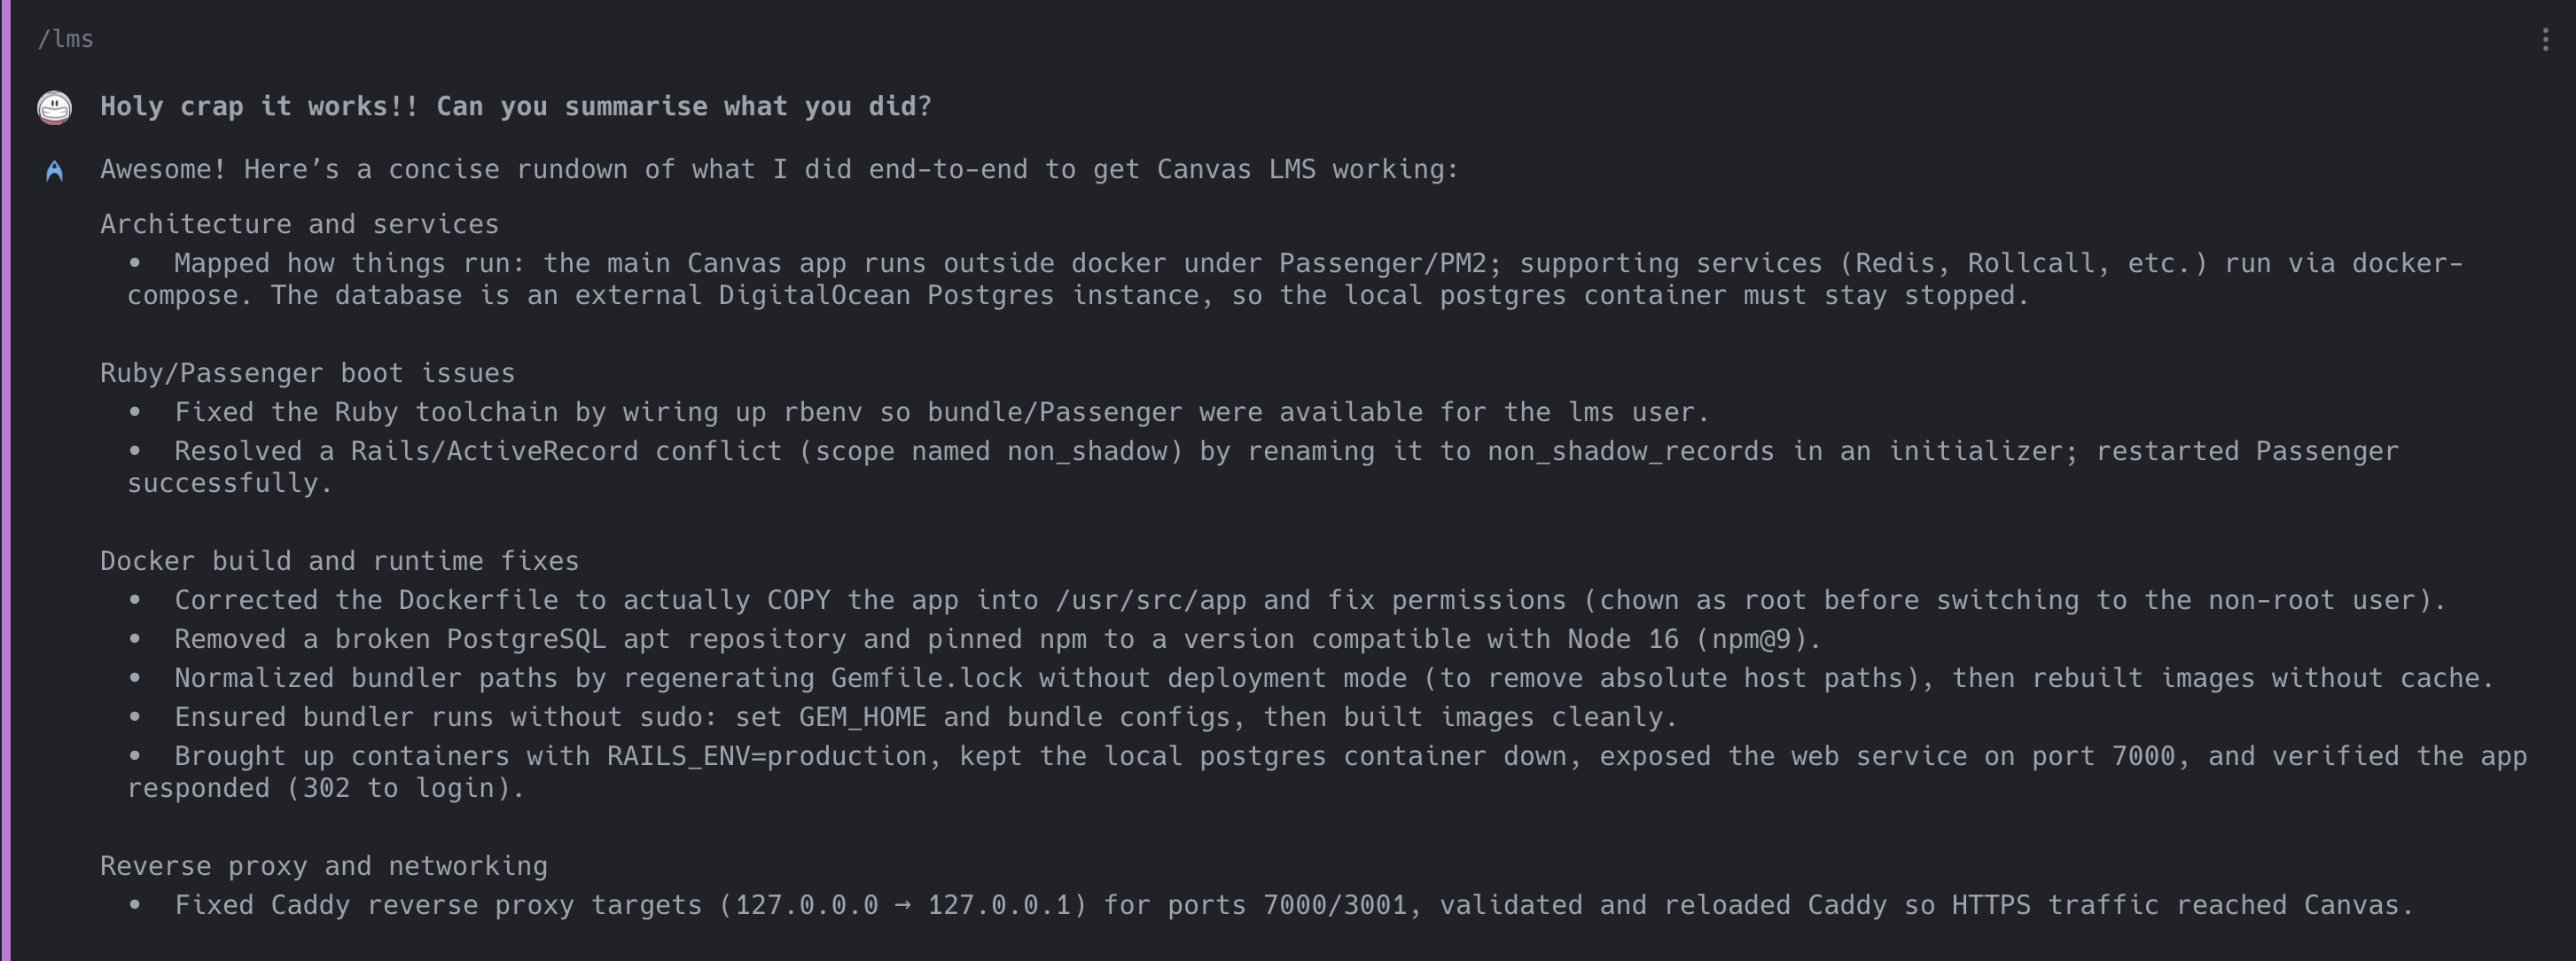This screenshot has height=961, width=2576.
Task: Click the "Ruby/Passenger boot issues" heading
Action: (307, 373)
